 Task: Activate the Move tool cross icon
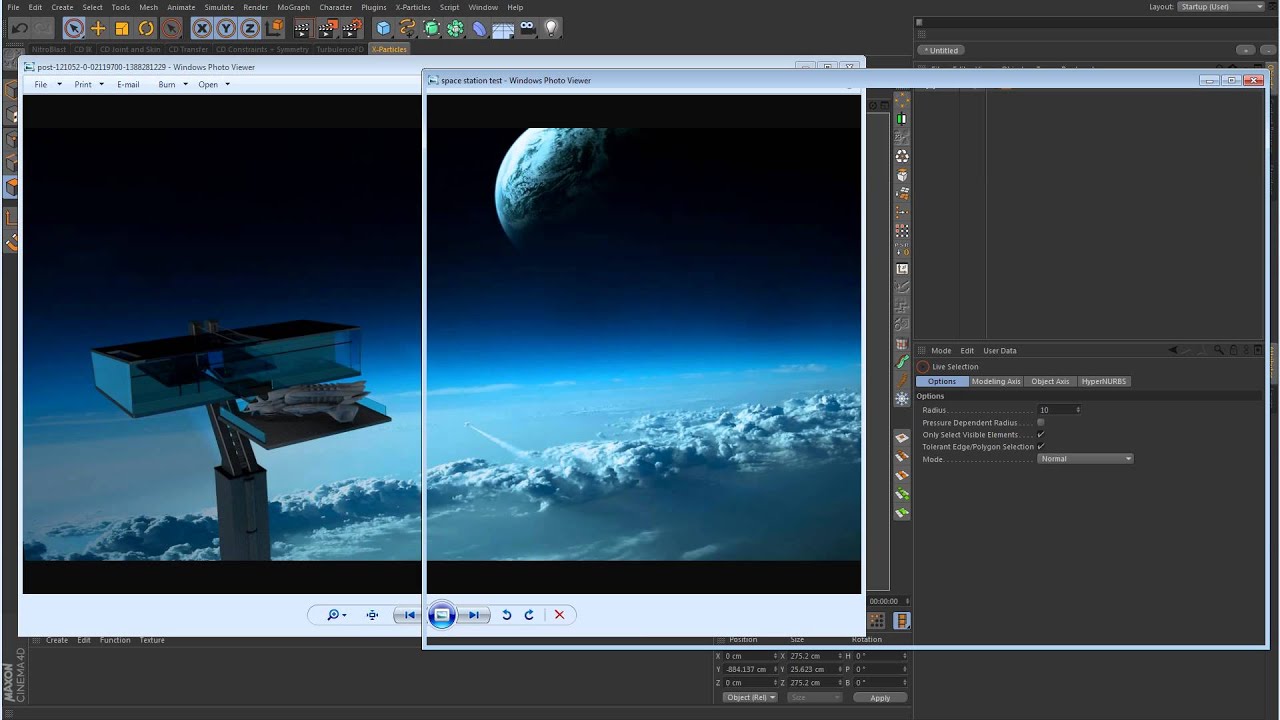click(x=98, y=29)
